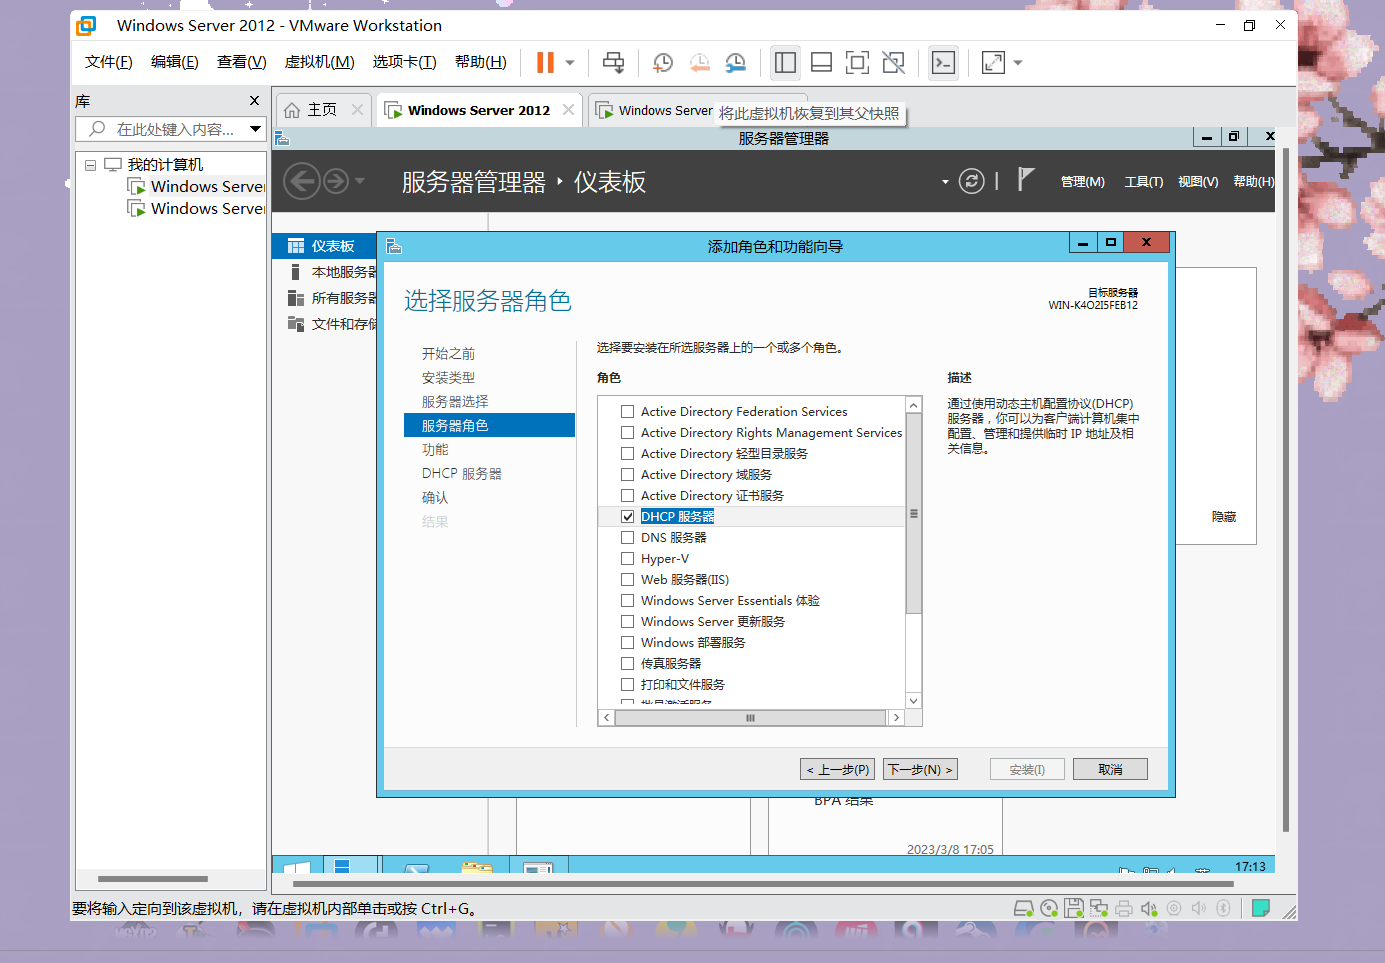Check Active Directory 证书服务 role

pos(627,496)
